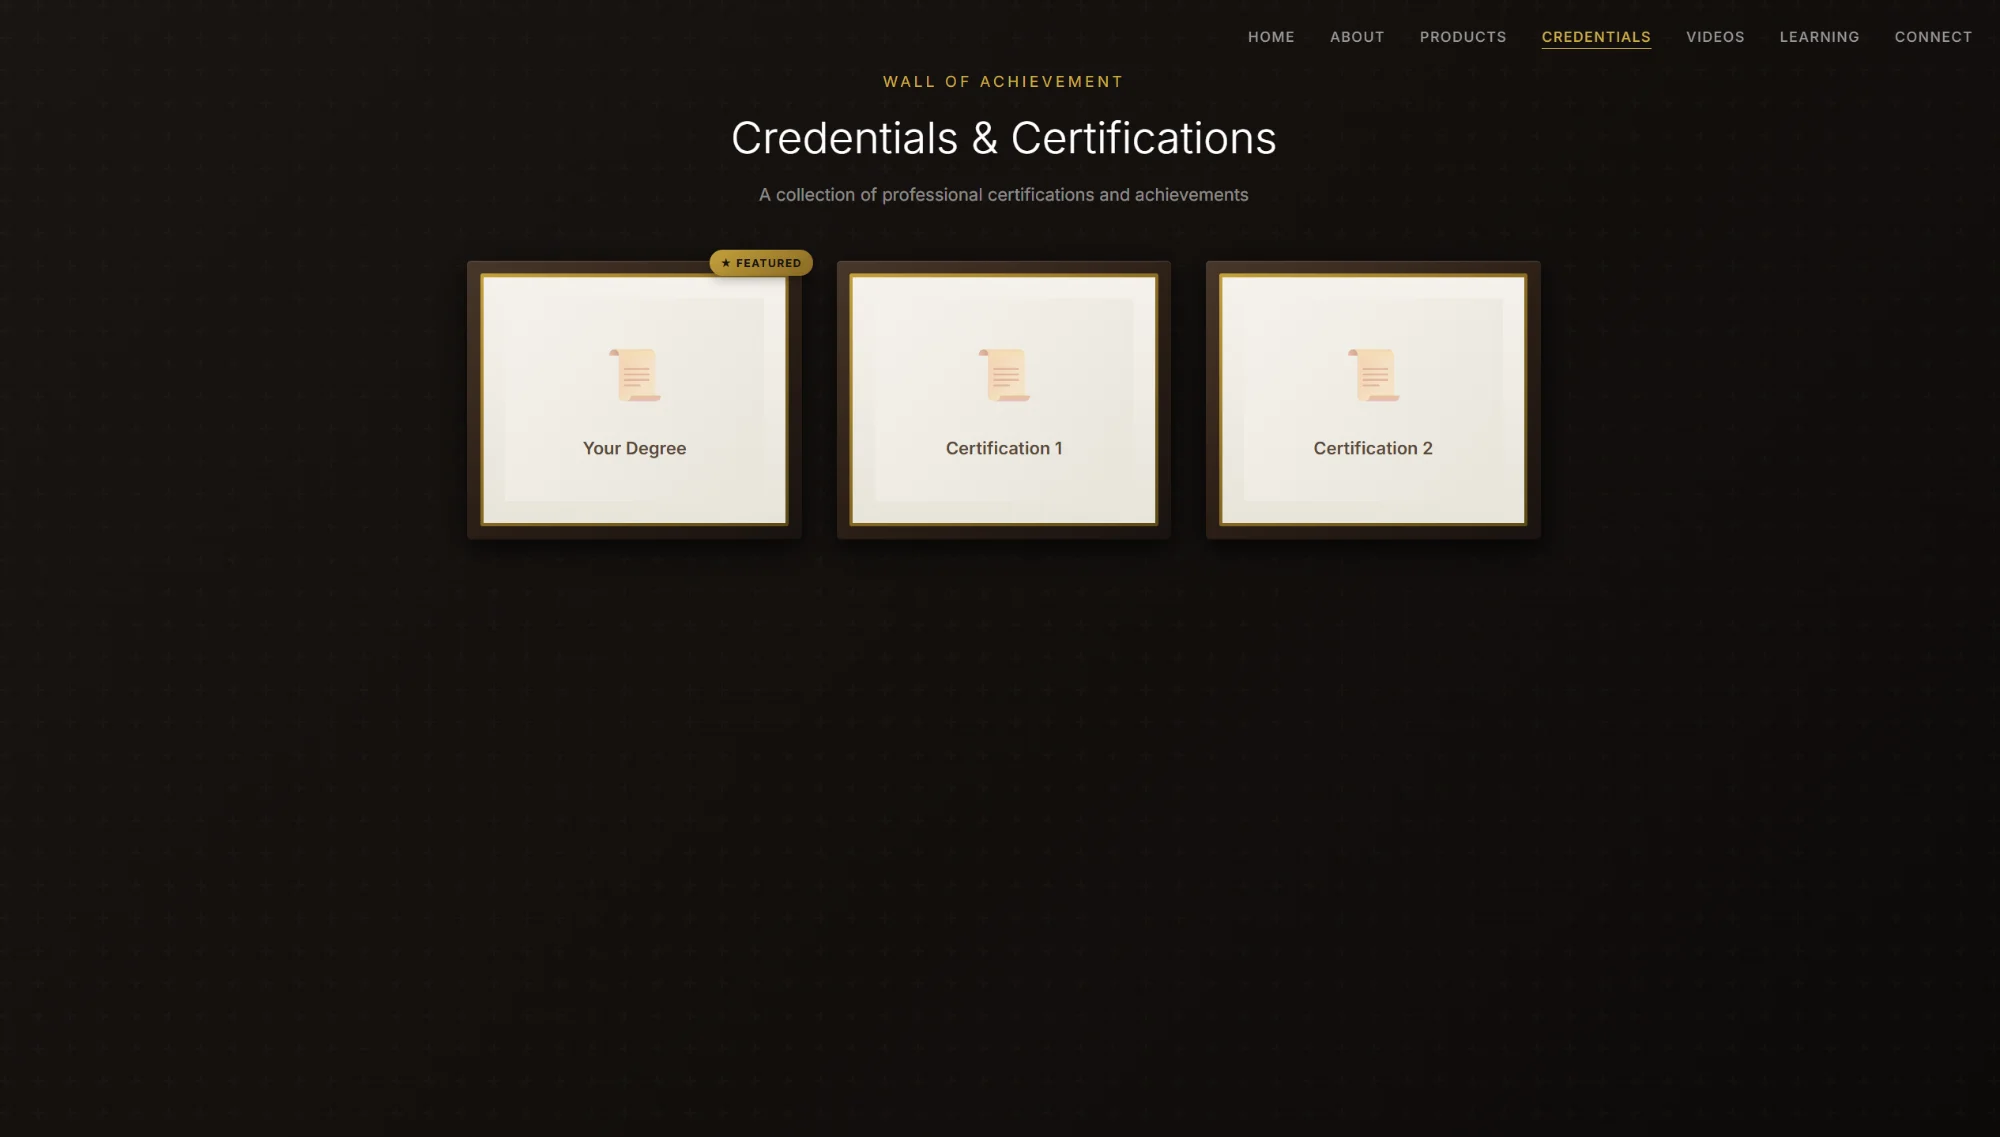Go to the VIDEOS section
Viewport: 2000px width, 1137px height.
(x=1714, y=37)
